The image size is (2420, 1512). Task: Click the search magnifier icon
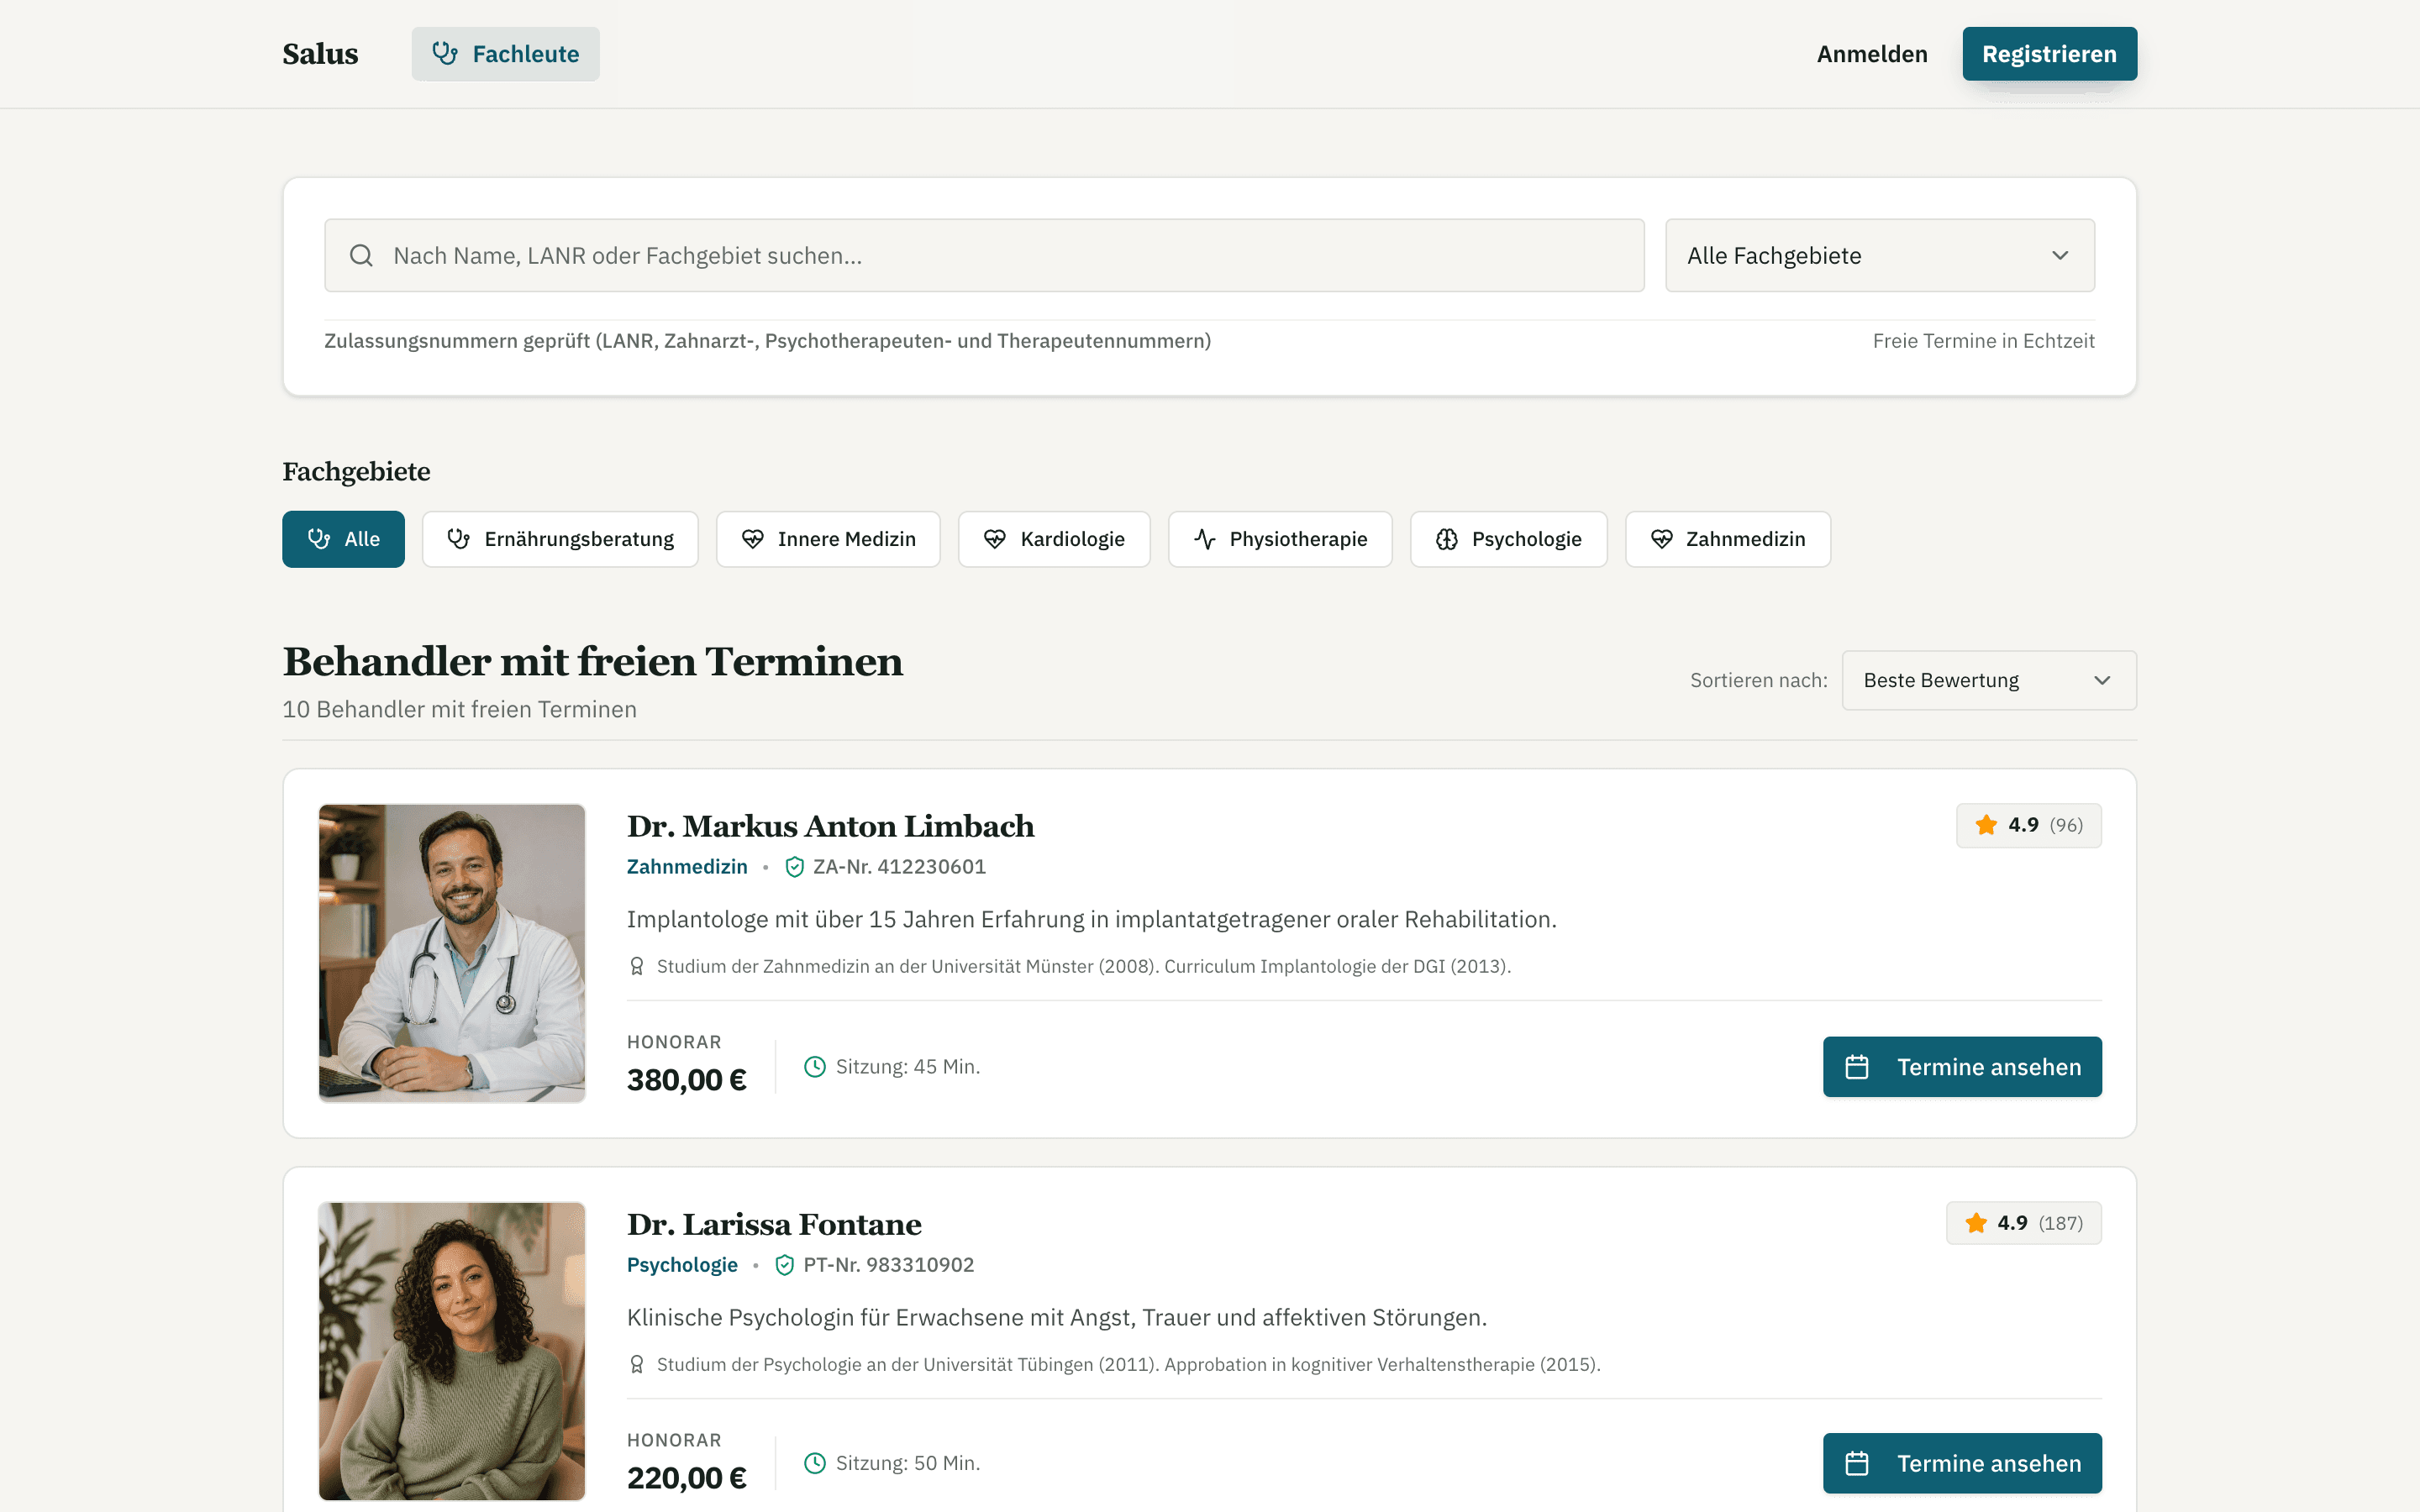point(361,256)
